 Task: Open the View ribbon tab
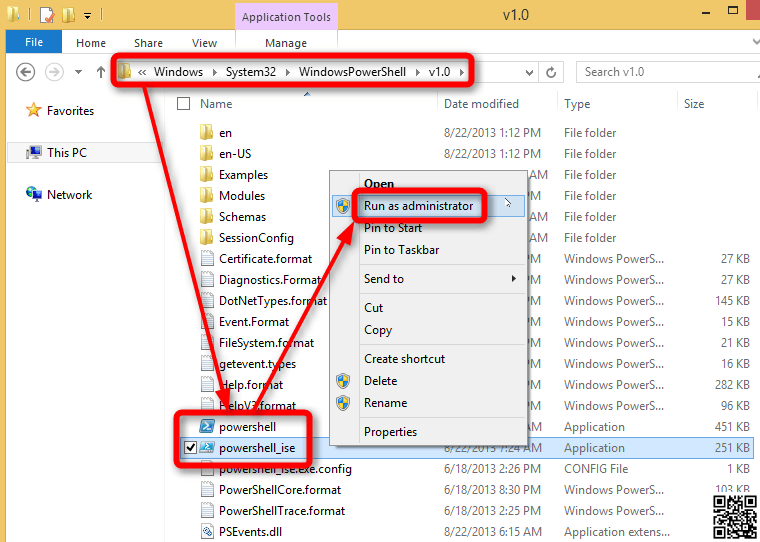coord(204,43)
